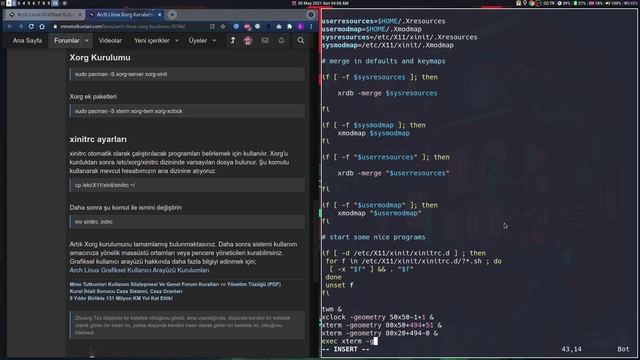The image size is (640, 360).
Task: Click the 'twm &' line in the terminal
Action: (332, 309)
